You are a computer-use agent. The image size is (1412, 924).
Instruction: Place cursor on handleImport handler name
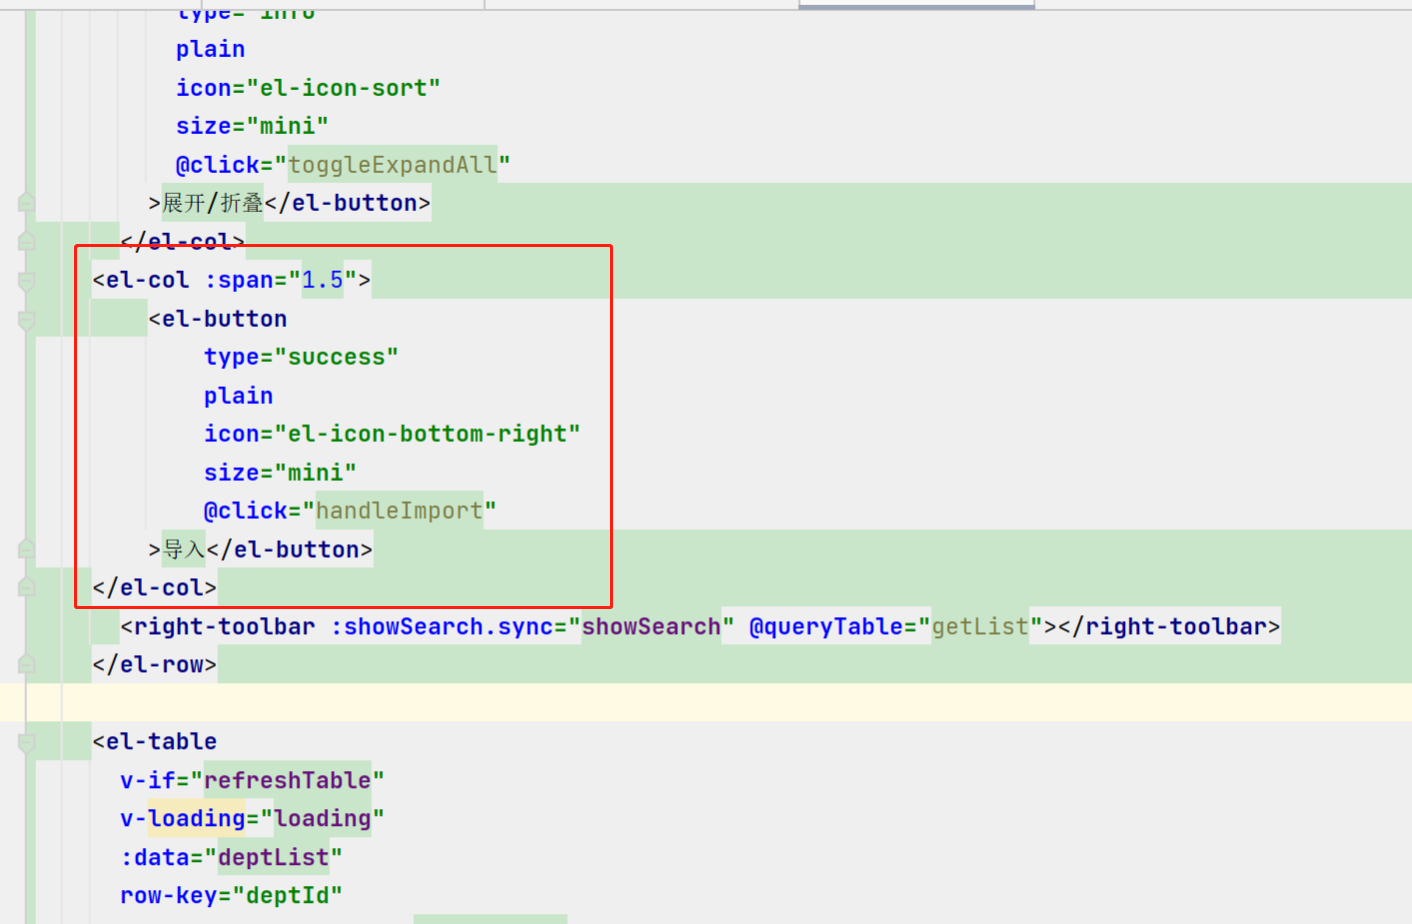click(399, 511)
